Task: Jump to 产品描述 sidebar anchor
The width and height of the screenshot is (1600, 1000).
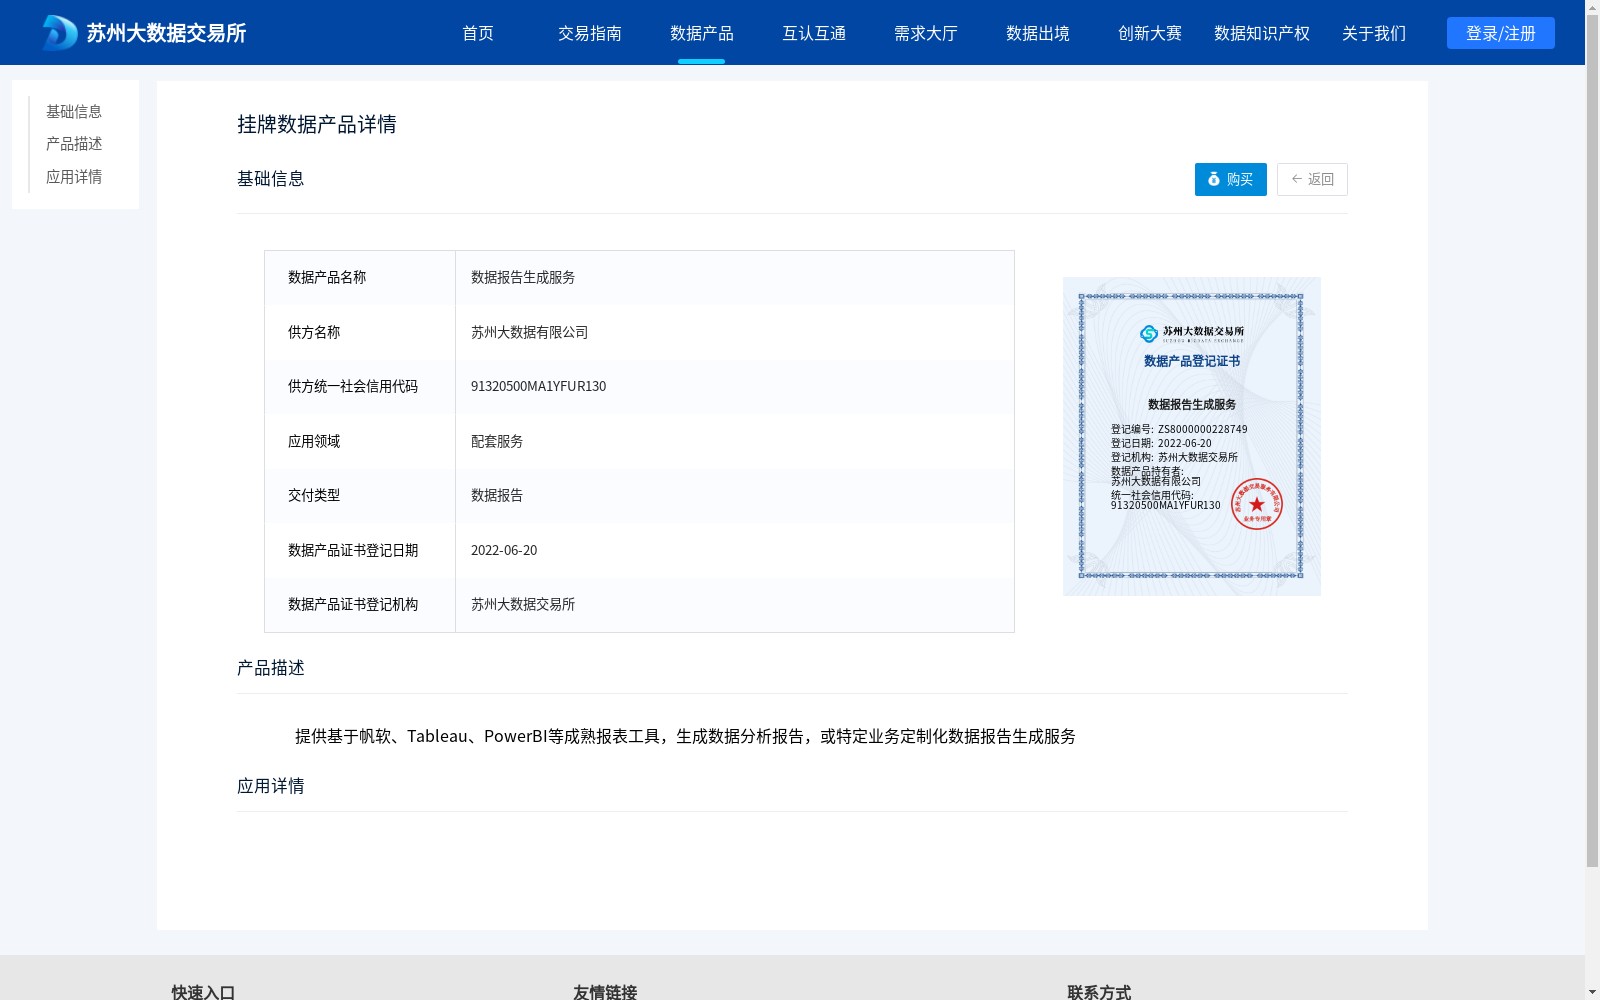Action: tap(74, 144)
